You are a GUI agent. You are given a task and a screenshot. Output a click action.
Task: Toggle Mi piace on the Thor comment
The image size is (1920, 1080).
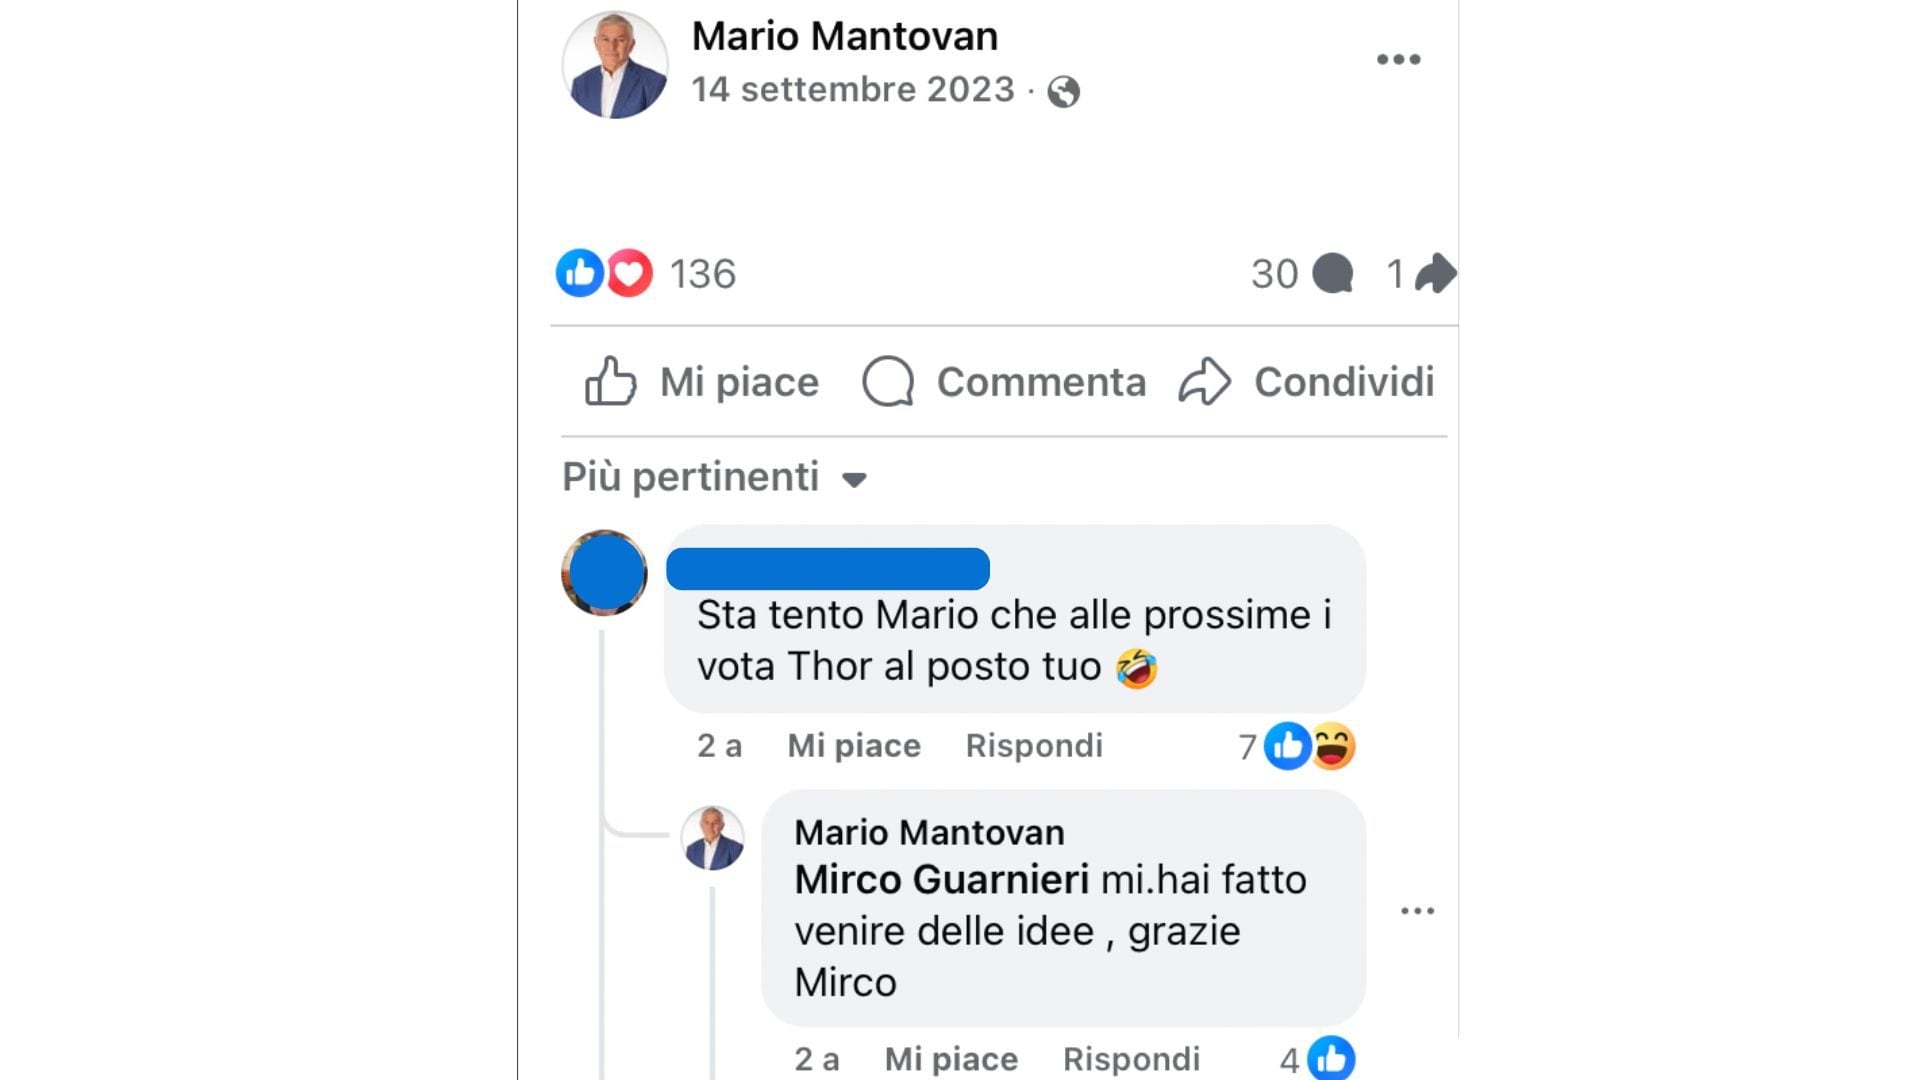point(854,746)
